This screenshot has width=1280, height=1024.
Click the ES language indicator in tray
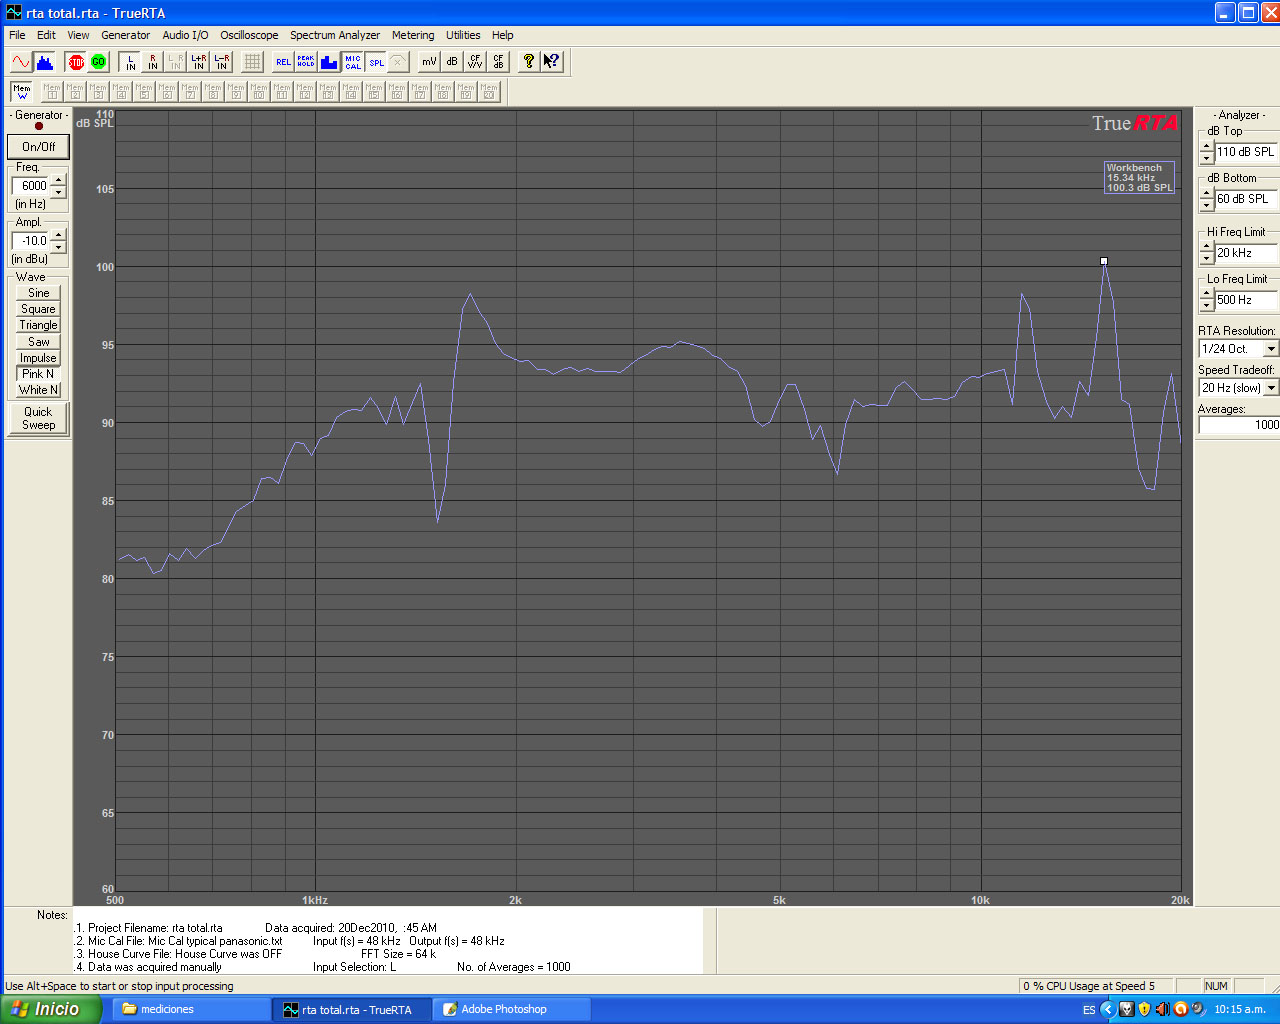(x=1089, y=1010)
